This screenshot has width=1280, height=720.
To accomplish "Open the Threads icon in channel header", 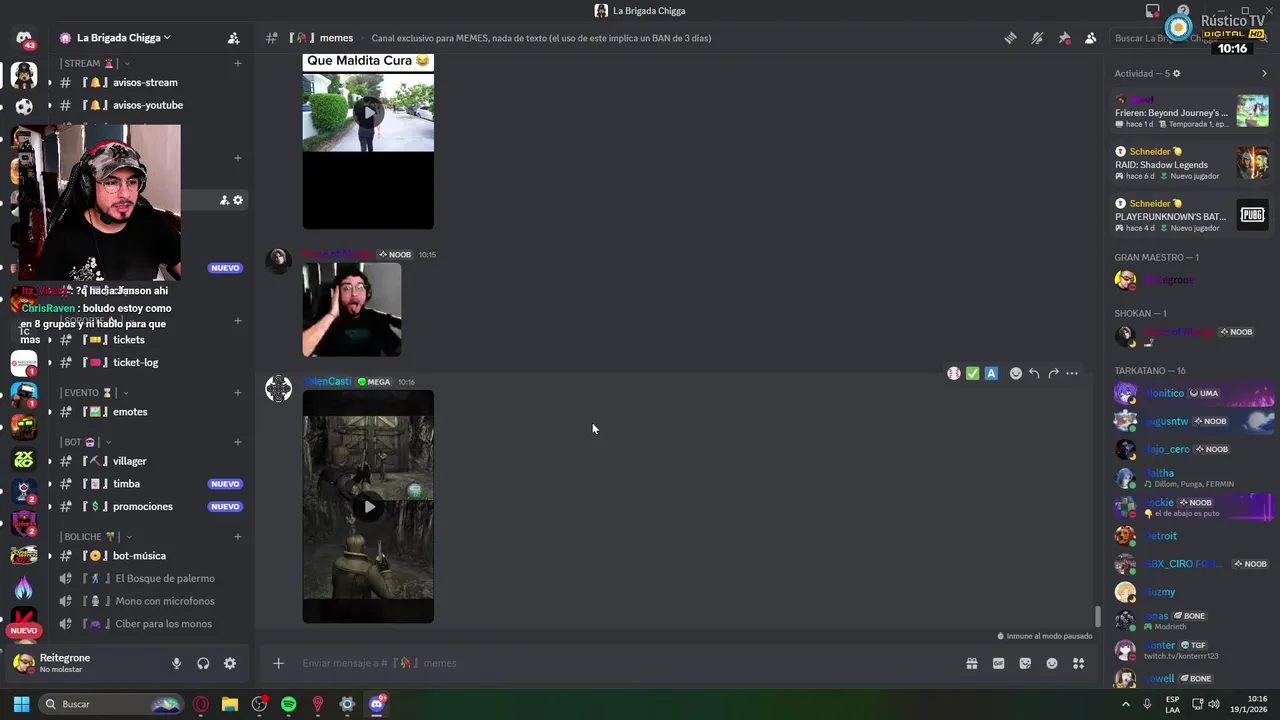I will (x=1011, y=38).
